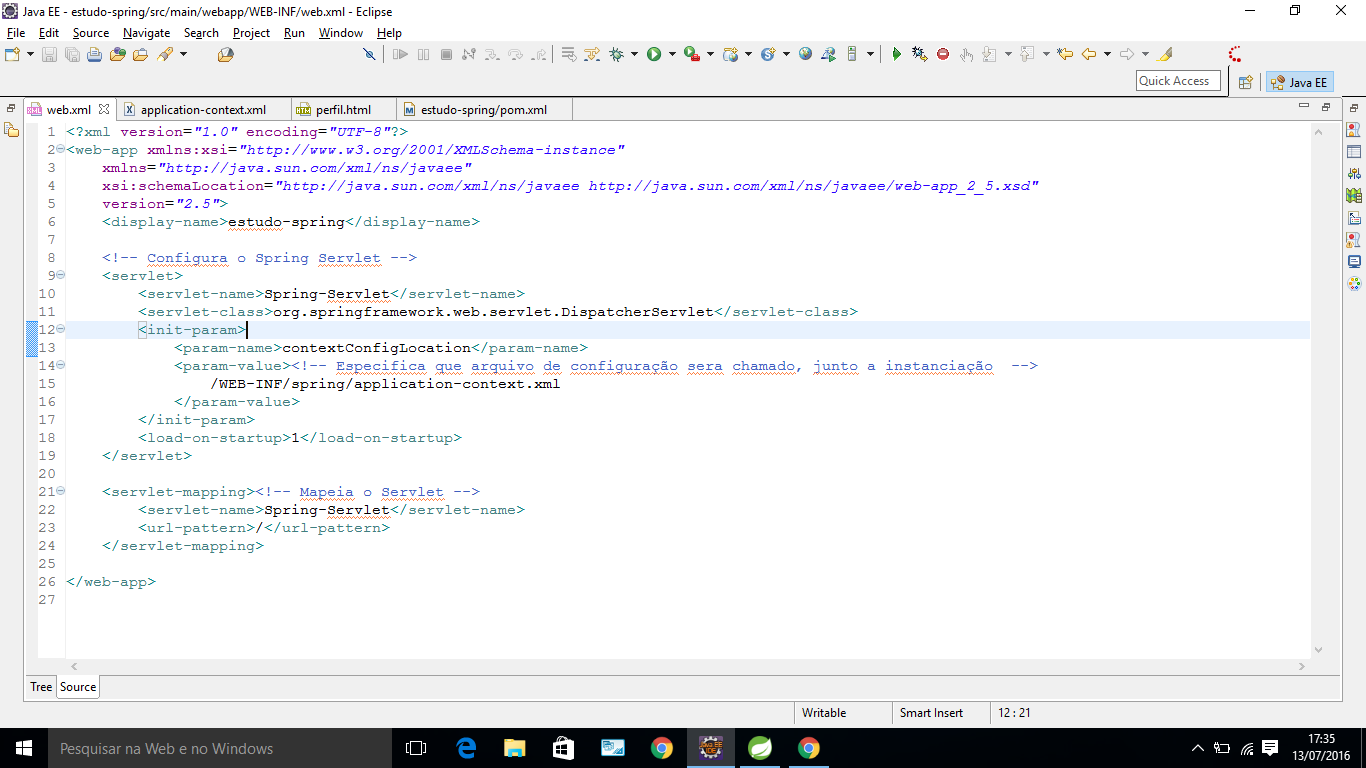Open the action center notification icon
Image resolution: width=1366 pixels, height=768 pixels.
tap(1270, 748)
